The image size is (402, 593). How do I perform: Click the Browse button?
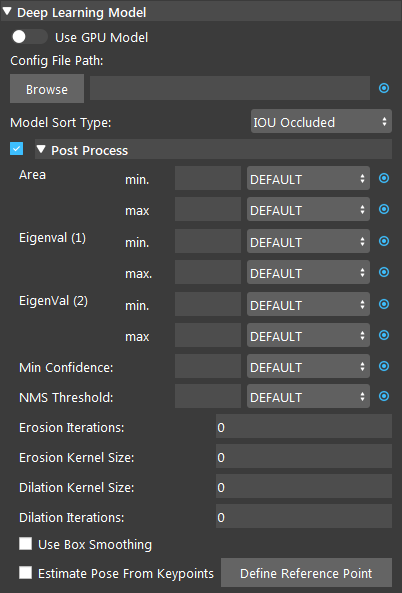(47, 89)
